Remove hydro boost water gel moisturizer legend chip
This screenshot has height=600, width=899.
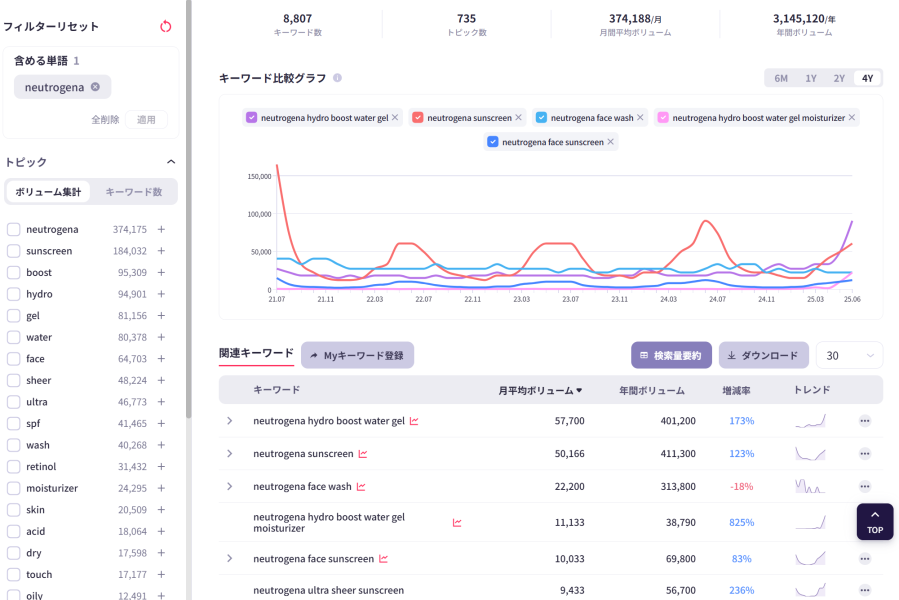(x=852, y=118)
